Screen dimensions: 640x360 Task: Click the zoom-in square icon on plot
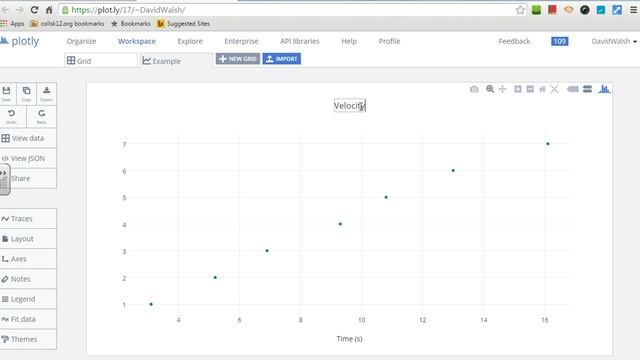pos(518,89)
